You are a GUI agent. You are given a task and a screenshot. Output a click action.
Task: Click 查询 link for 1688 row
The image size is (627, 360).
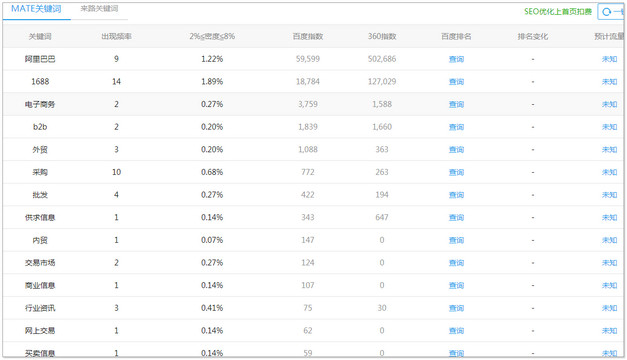[x=456, y=82]
